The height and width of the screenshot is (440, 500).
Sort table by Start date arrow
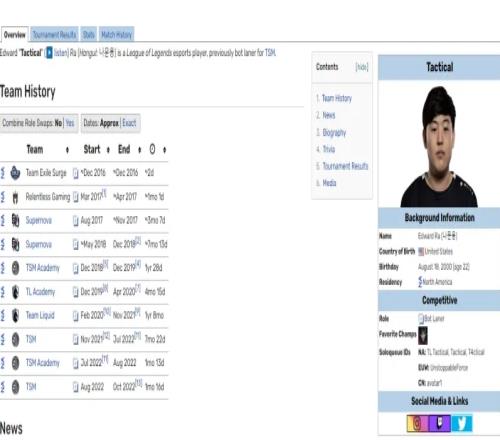(x=108, y=150)
